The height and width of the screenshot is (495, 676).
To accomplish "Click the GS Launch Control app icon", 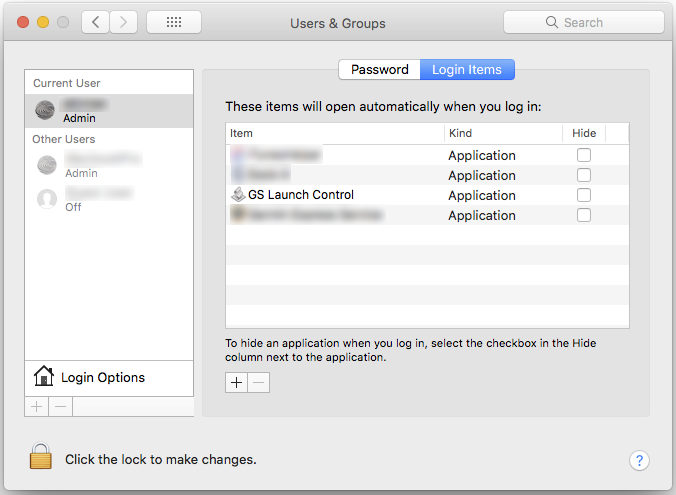I will (238, 195).
